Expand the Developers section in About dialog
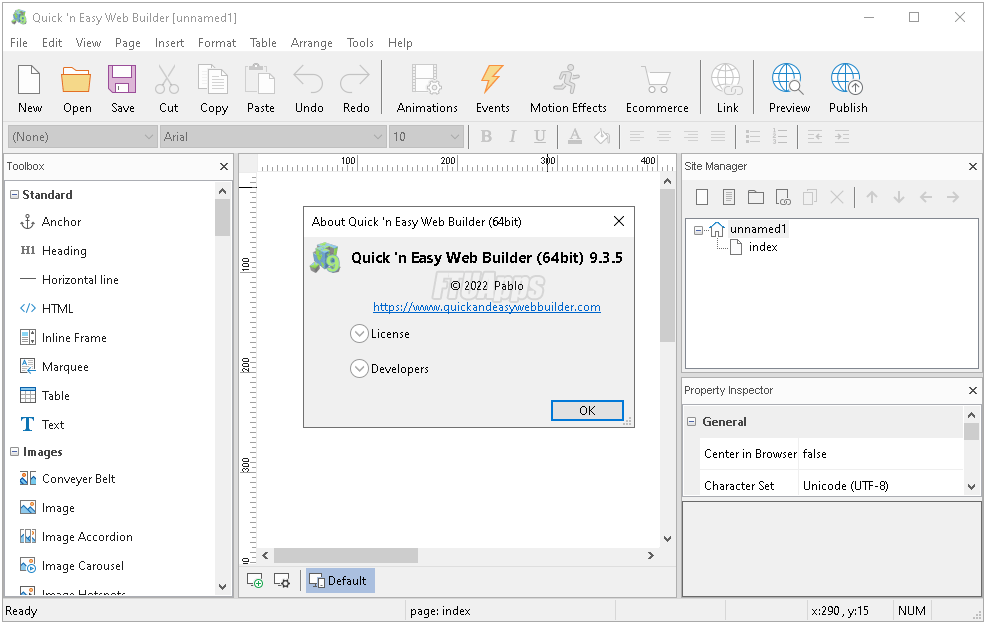 coord(359,369)
